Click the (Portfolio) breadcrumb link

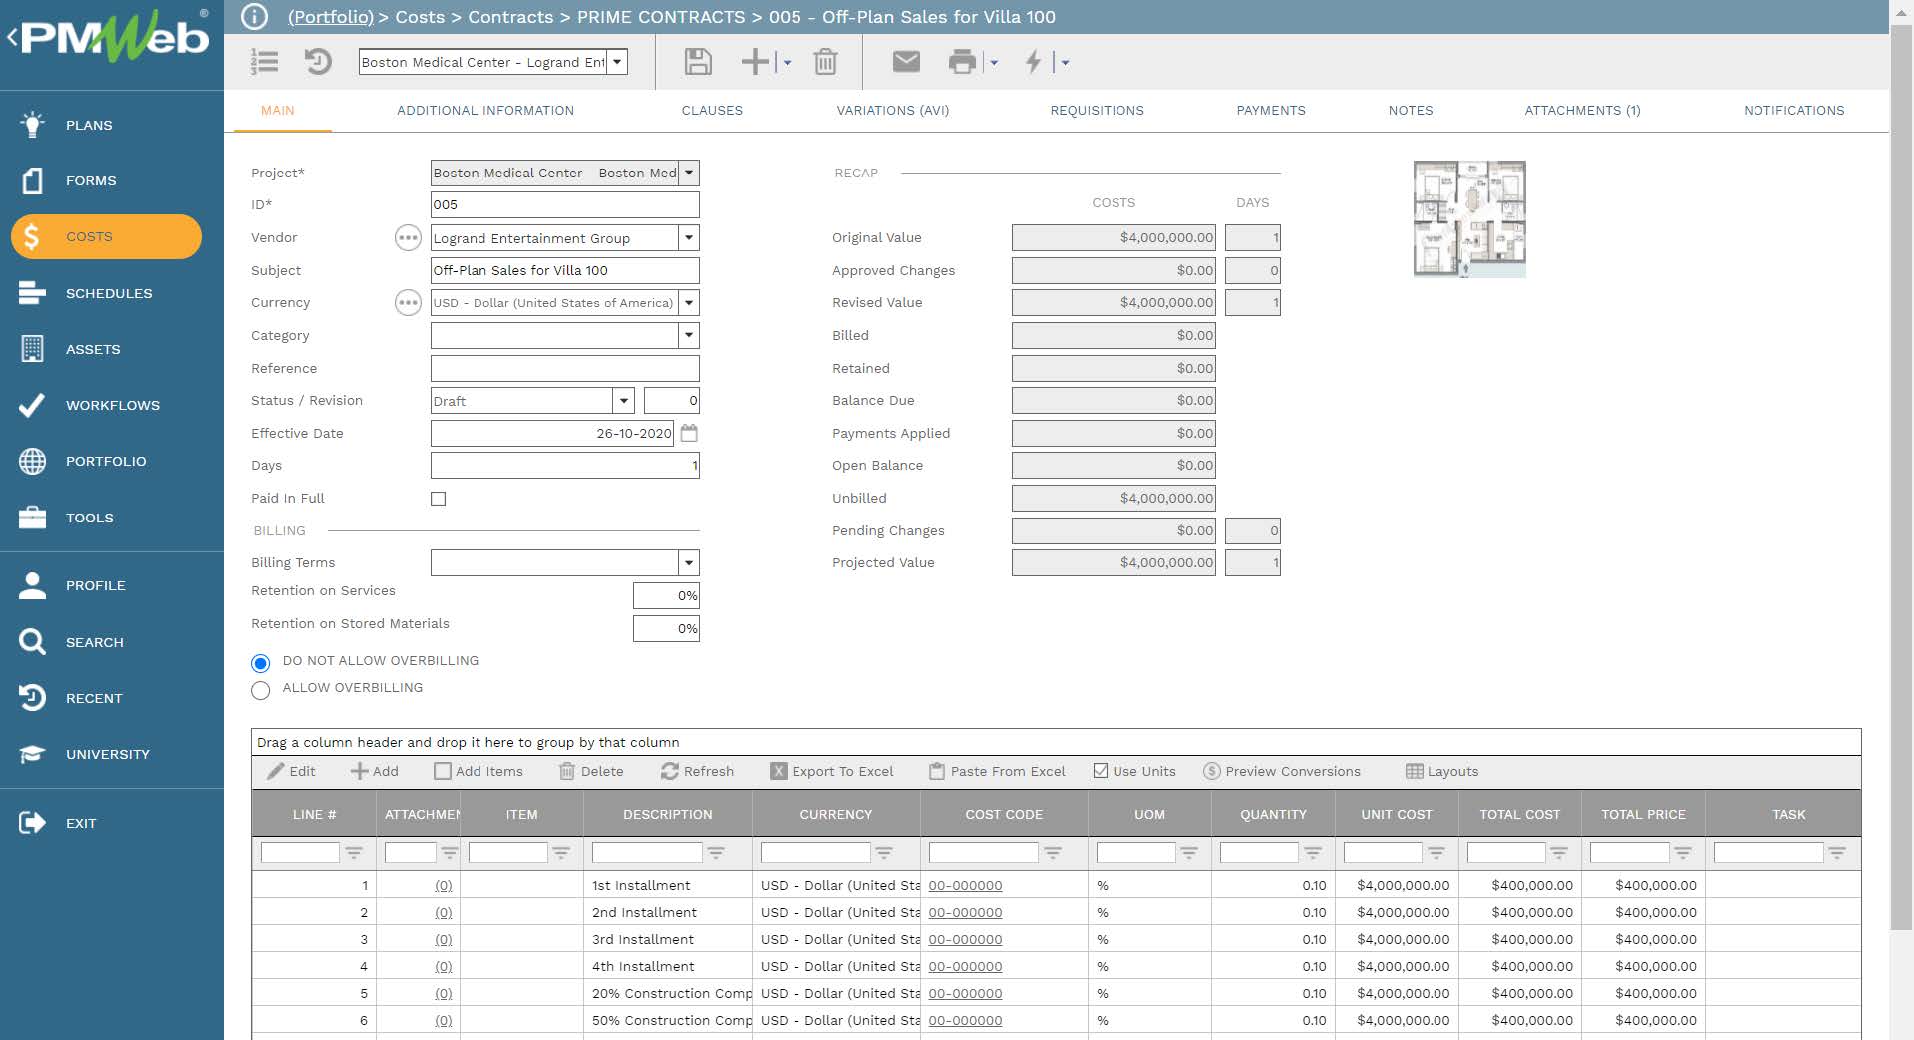click(331, 17)
